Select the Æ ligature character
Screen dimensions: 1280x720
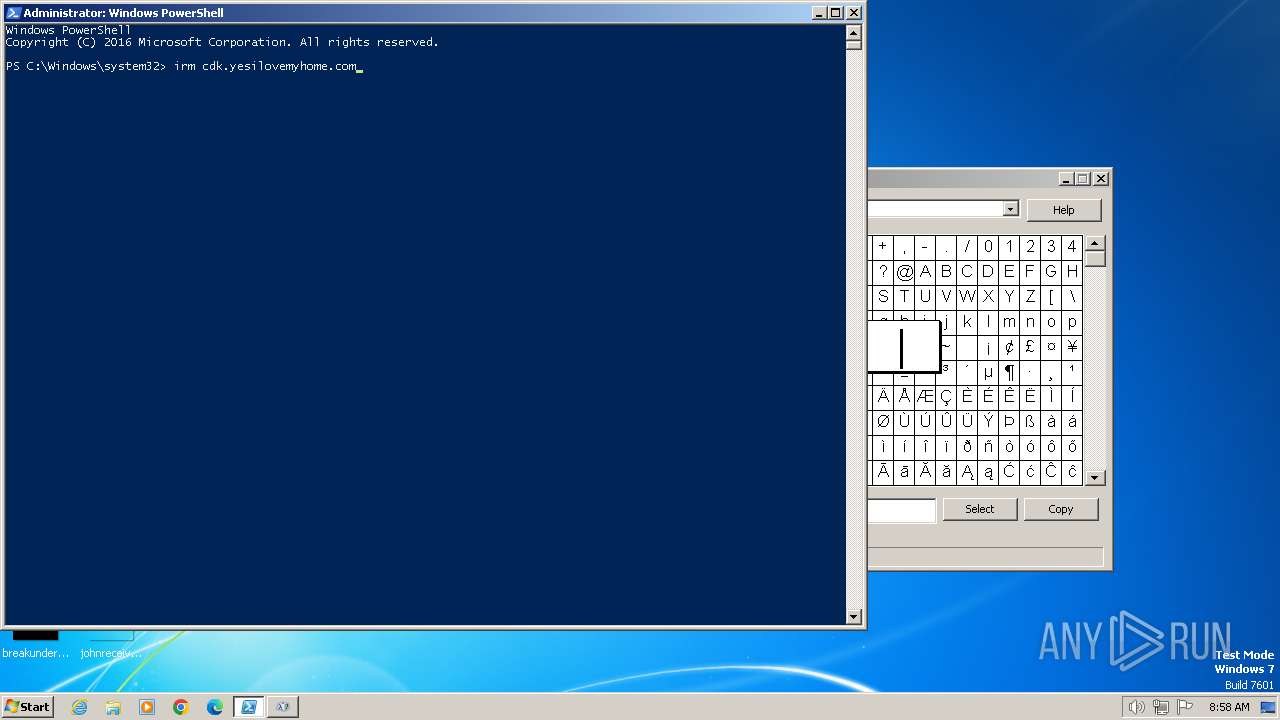click(x=925, y=397)
